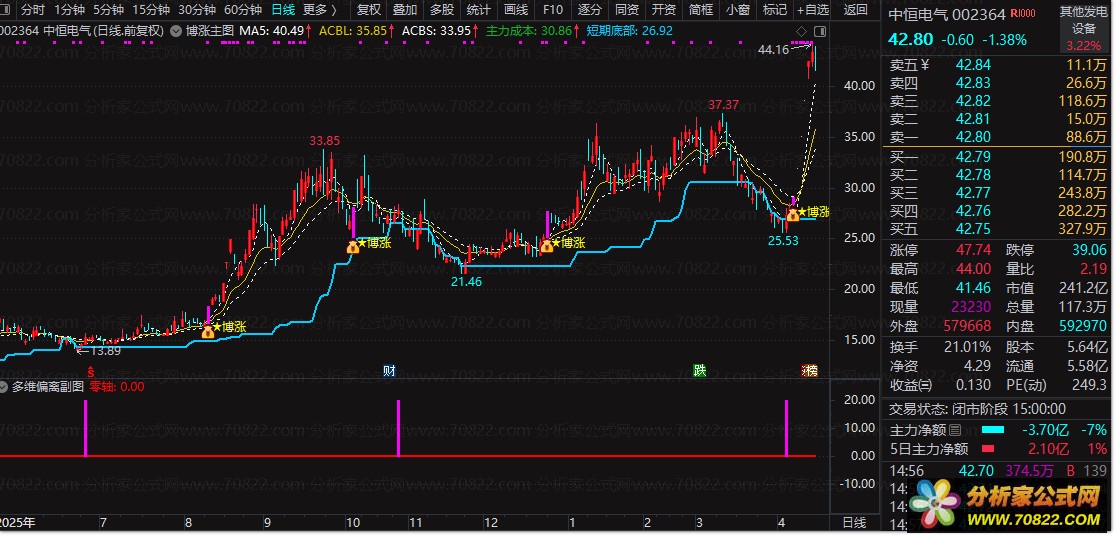Click the 14:56 trade row at 42.70
Image resolution: width=1117 pixels, height=536 pixels.
pyautogui.click(x=999, y=470)
